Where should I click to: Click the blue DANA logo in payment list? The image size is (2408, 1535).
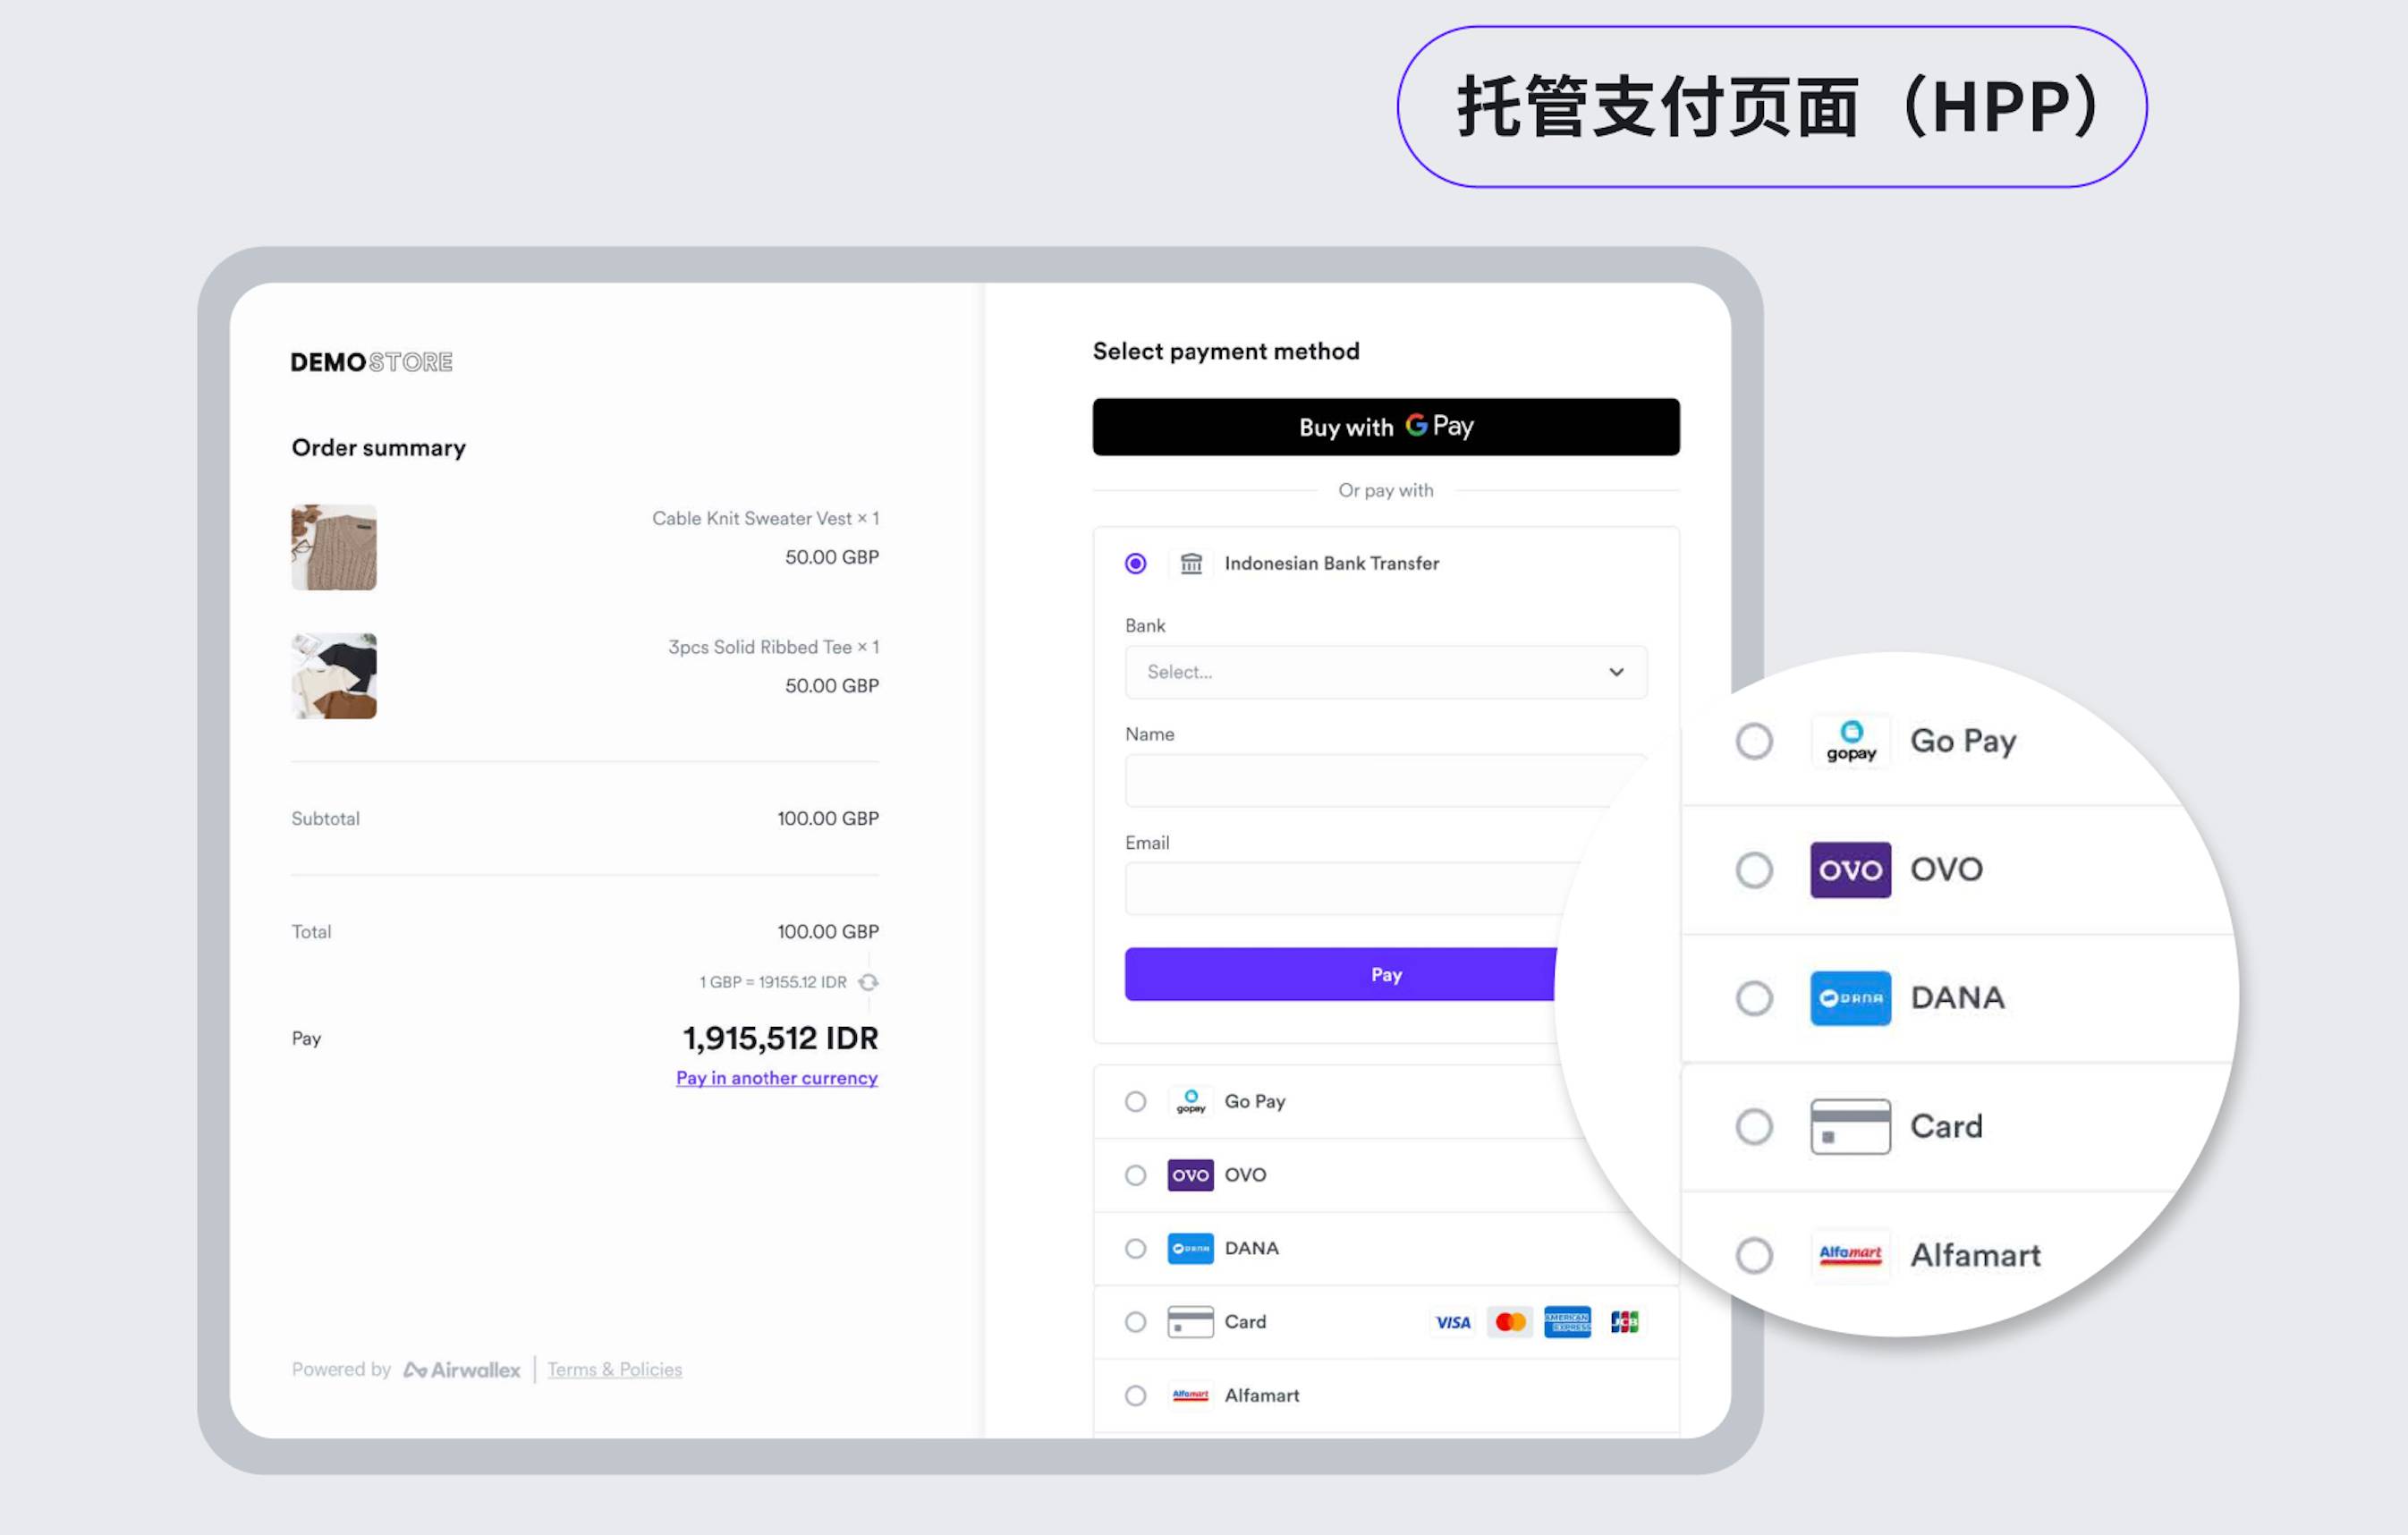1190,1248
